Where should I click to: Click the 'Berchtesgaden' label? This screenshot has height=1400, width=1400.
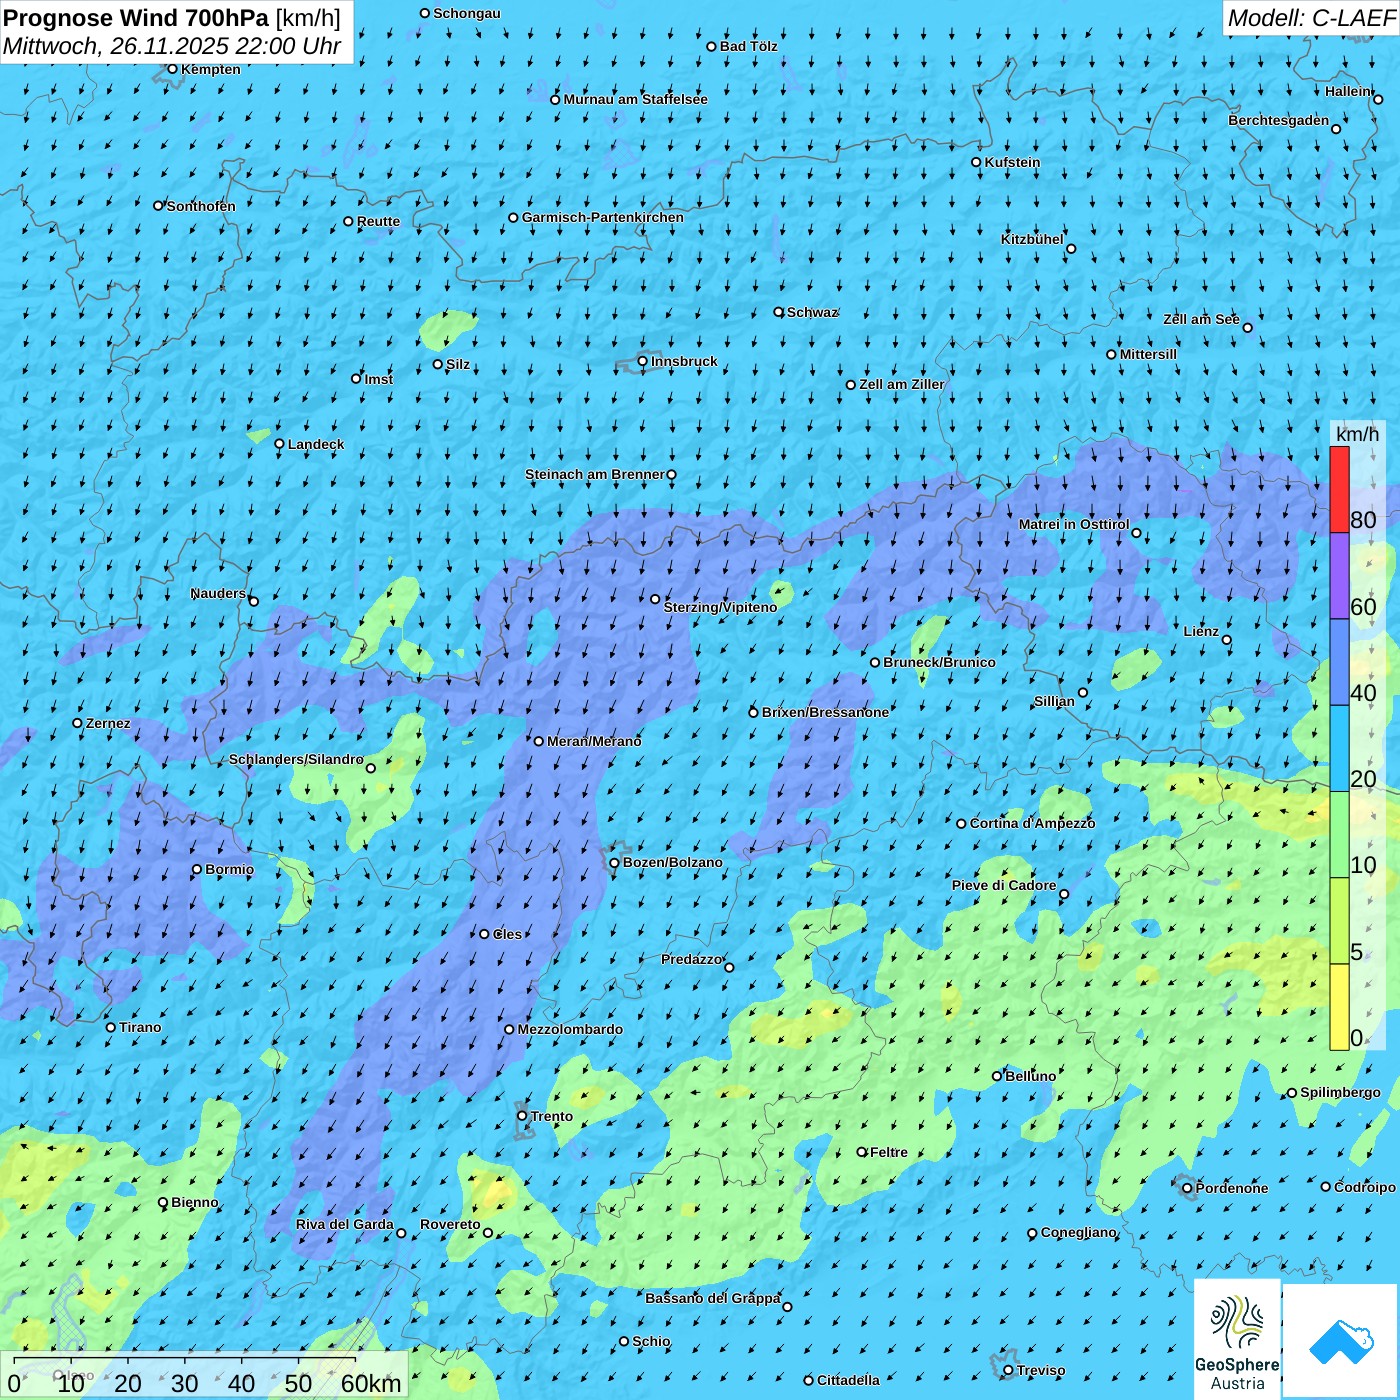[x=1279, y=120]
